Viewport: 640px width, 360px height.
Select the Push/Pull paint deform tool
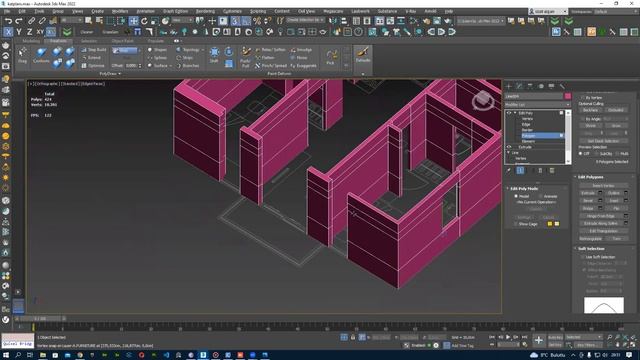(x=245, y=56)
